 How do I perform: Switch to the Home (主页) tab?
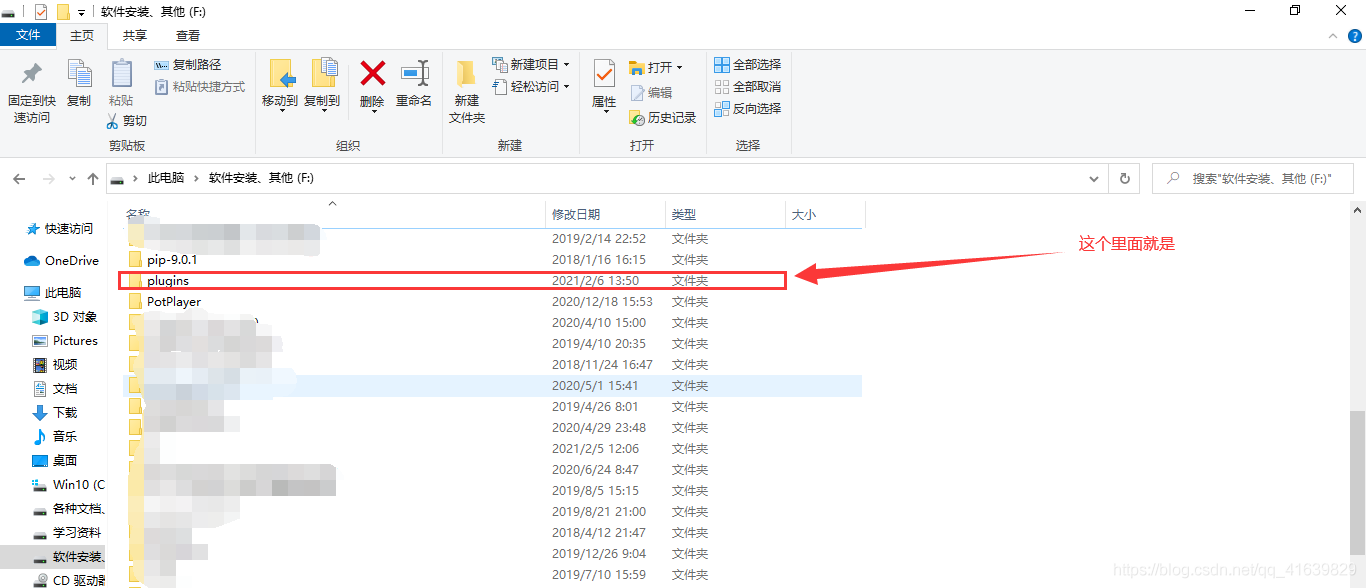tap(82, 35)
